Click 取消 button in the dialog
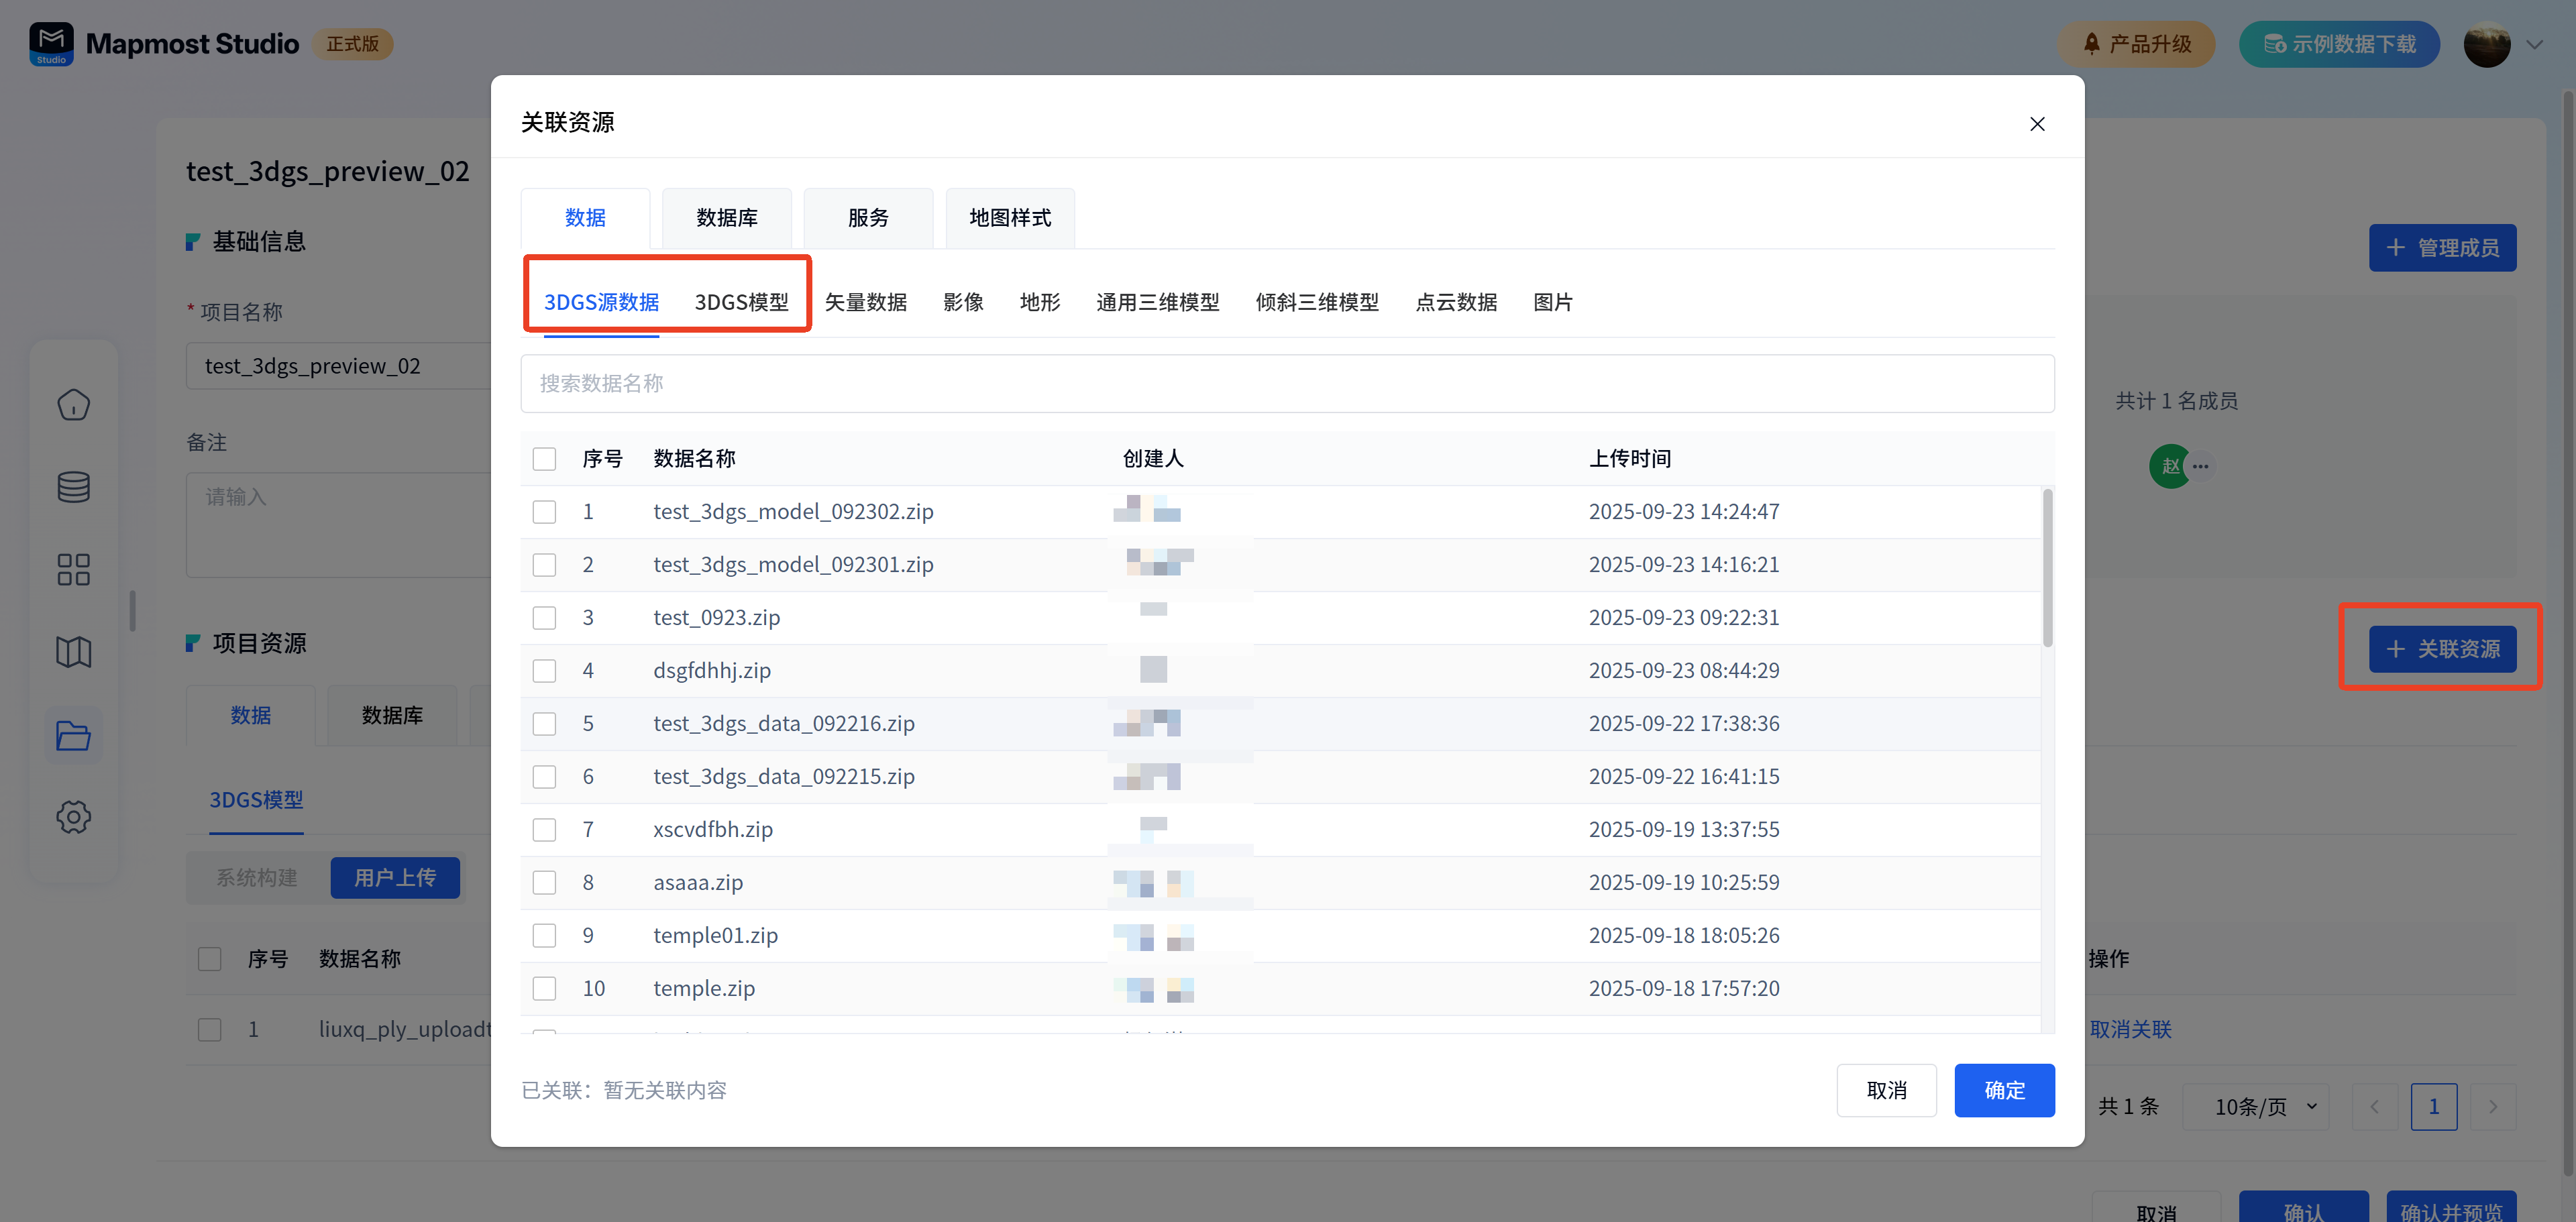Image resolution: width=2576 pixels, height=1222 pixels. (1886, 1090)
